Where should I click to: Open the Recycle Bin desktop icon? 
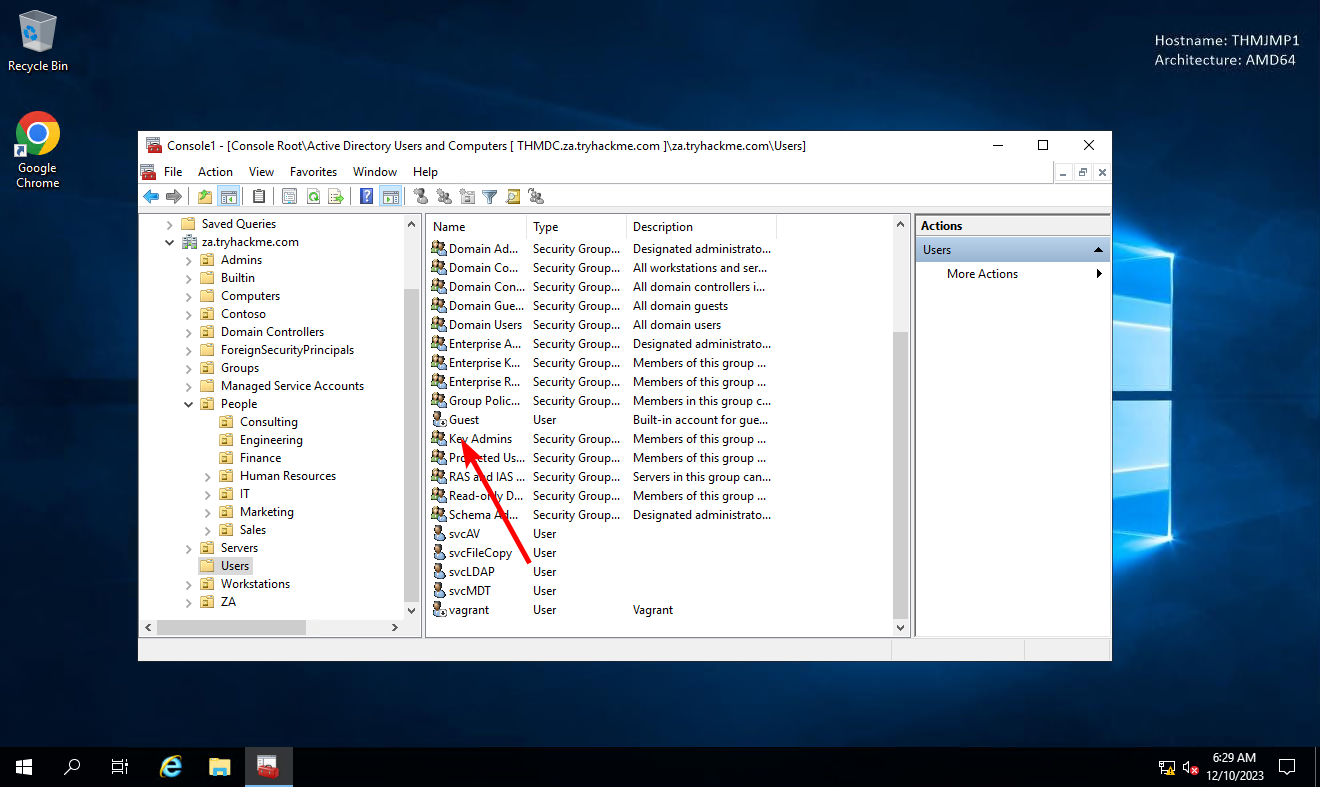[38, 41]
